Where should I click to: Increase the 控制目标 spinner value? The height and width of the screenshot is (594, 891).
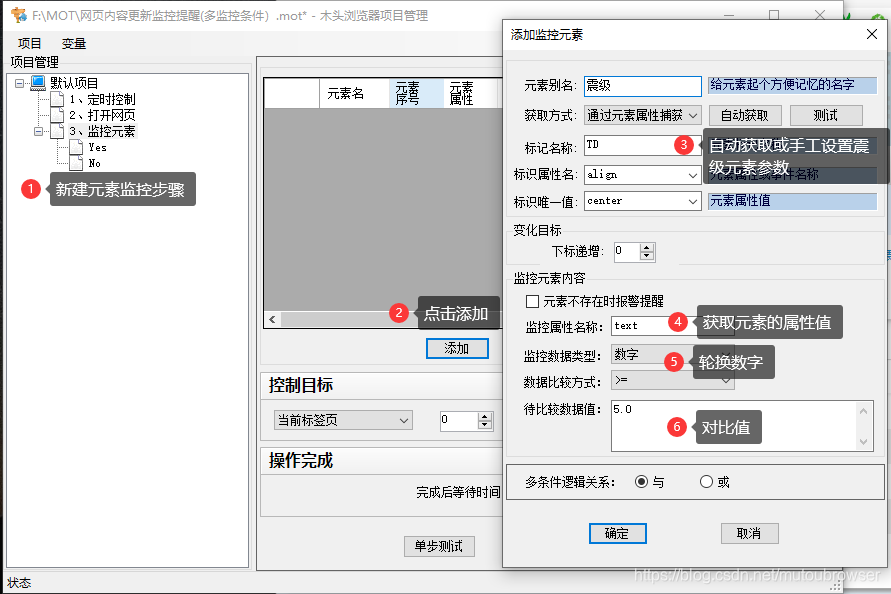pos(485,417)
